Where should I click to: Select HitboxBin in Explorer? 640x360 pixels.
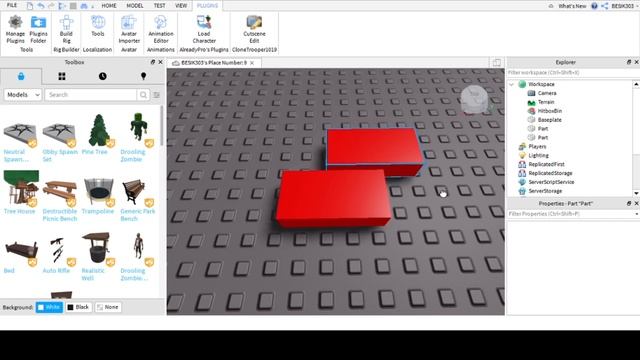[550, 111]
